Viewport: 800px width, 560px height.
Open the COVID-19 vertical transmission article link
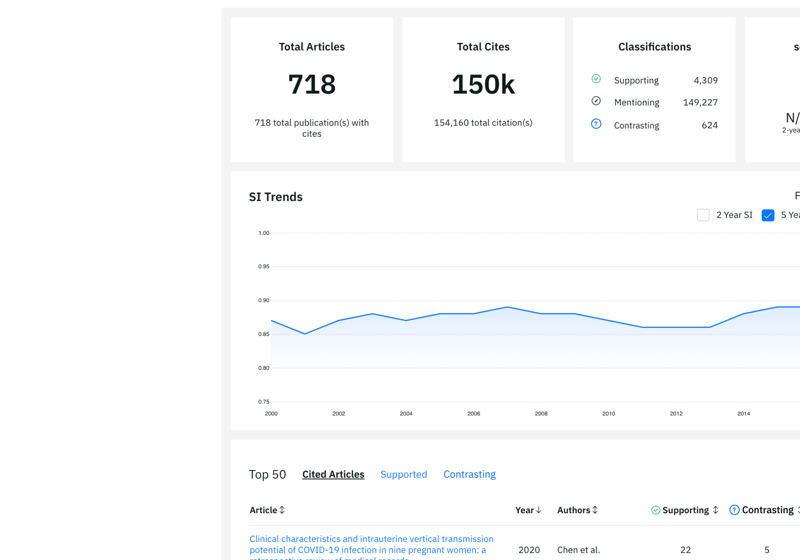pyautogui.click(x=371, y=540)
